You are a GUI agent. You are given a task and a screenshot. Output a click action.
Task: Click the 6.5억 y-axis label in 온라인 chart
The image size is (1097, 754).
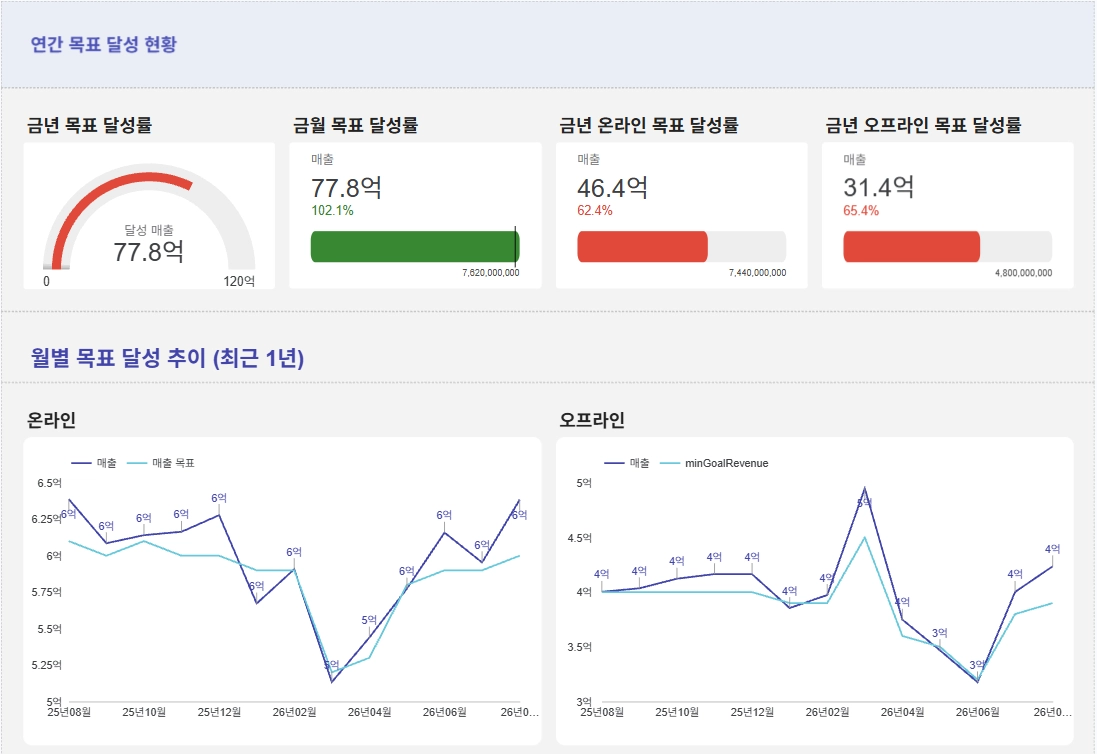(49, 483)
